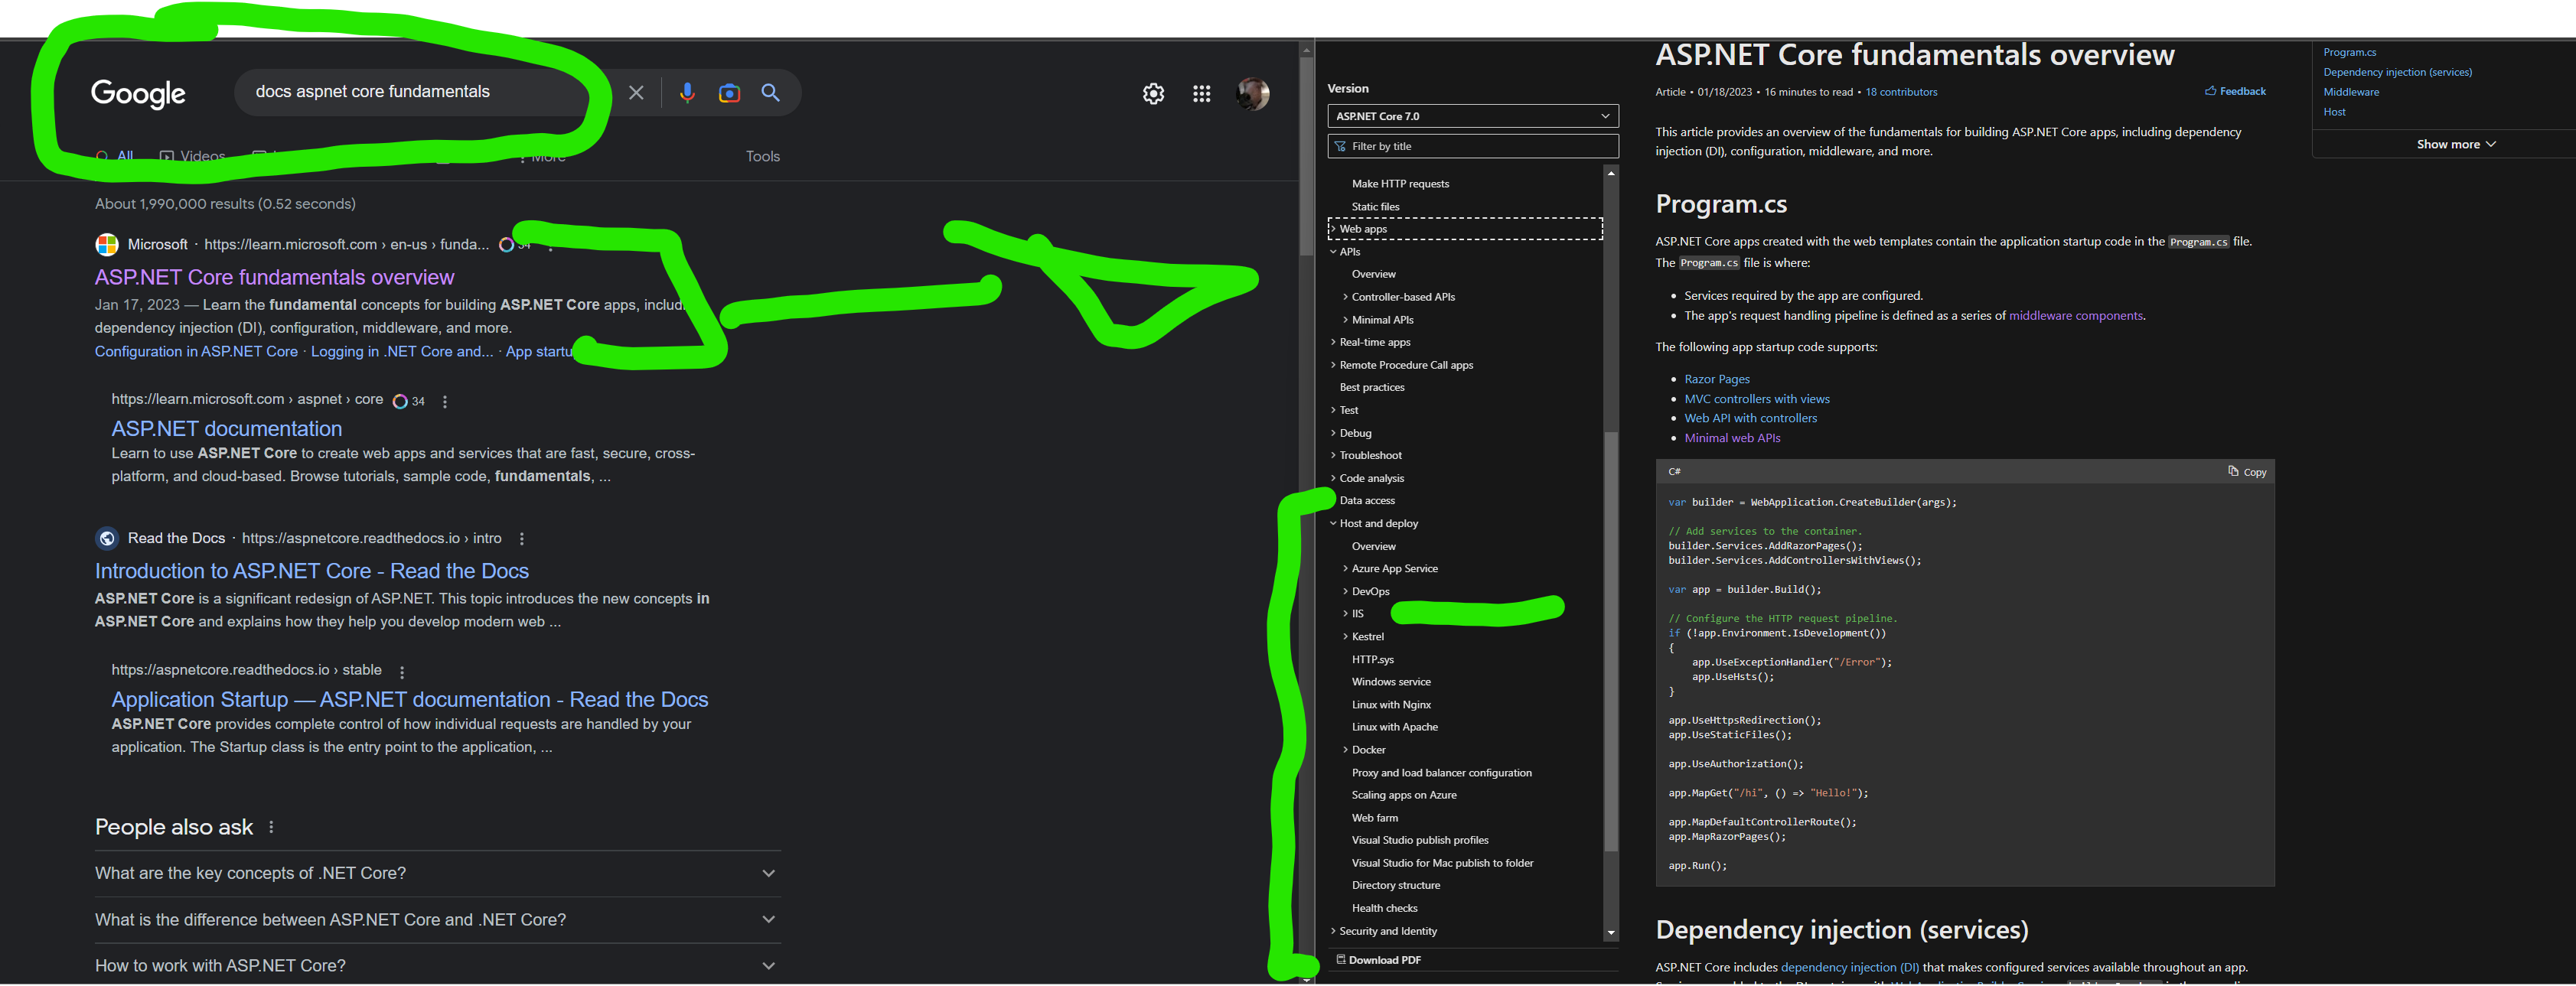Click the magnifying glass search button
Image resolution: width=2576 pixels, height=986 pixels.
(x=770, y=93)
